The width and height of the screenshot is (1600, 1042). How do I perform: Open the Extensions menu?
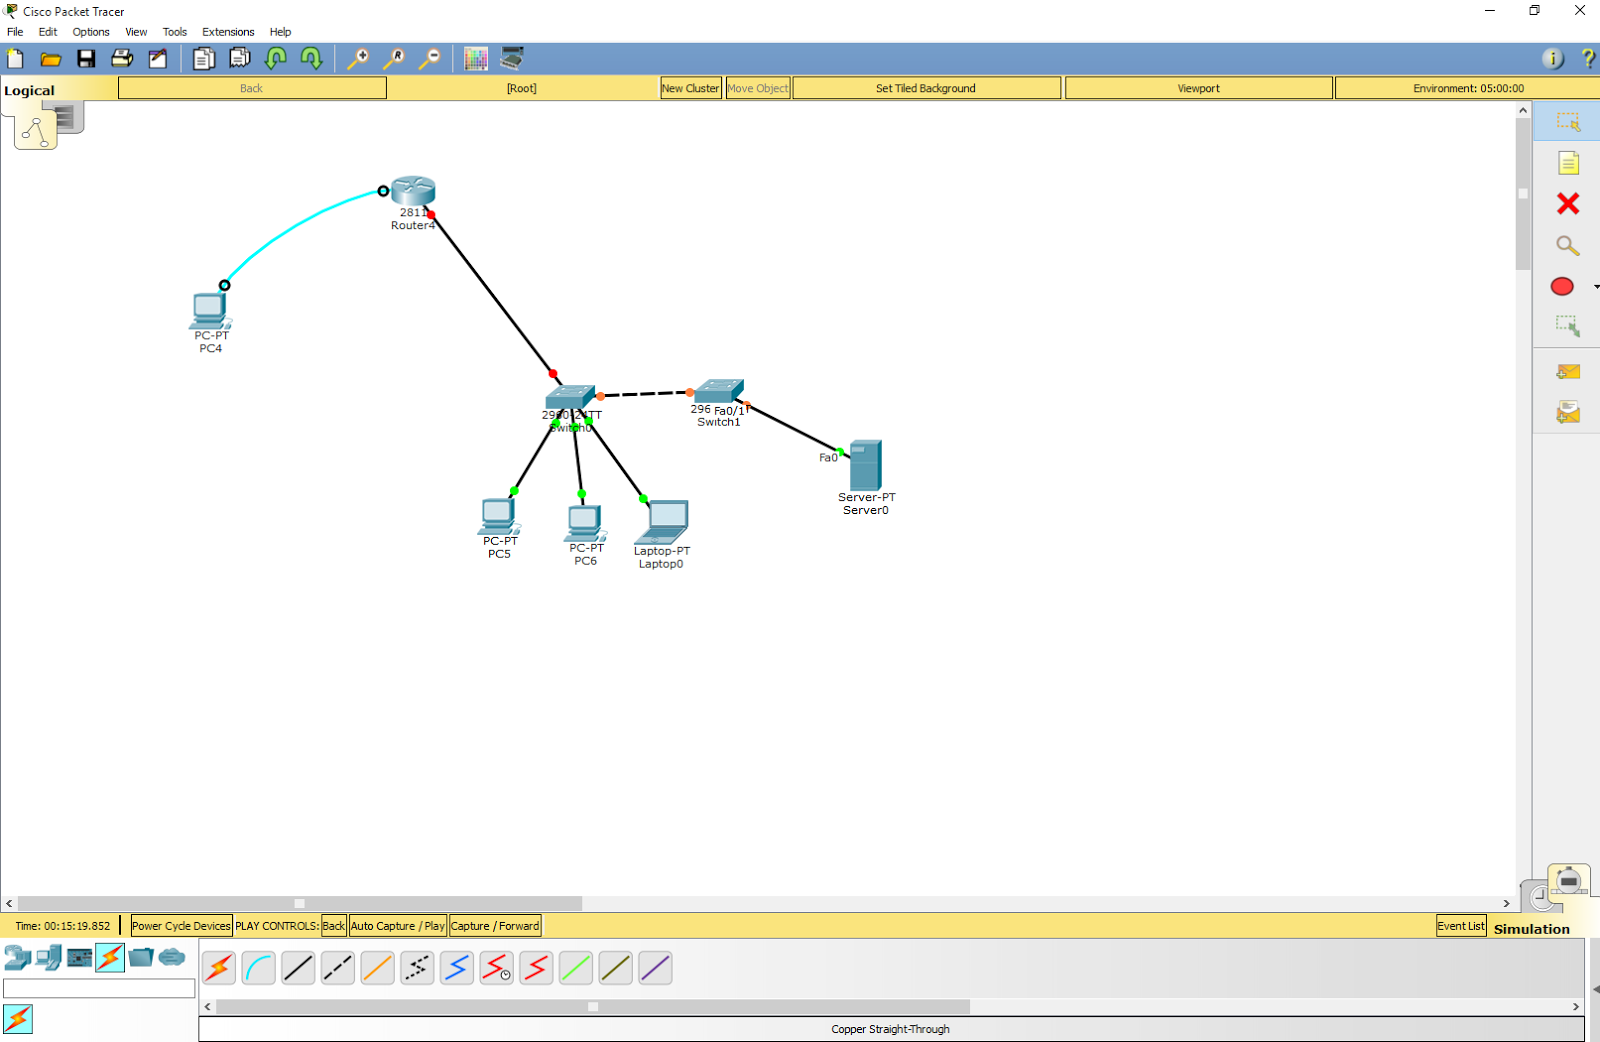[228, 31]
